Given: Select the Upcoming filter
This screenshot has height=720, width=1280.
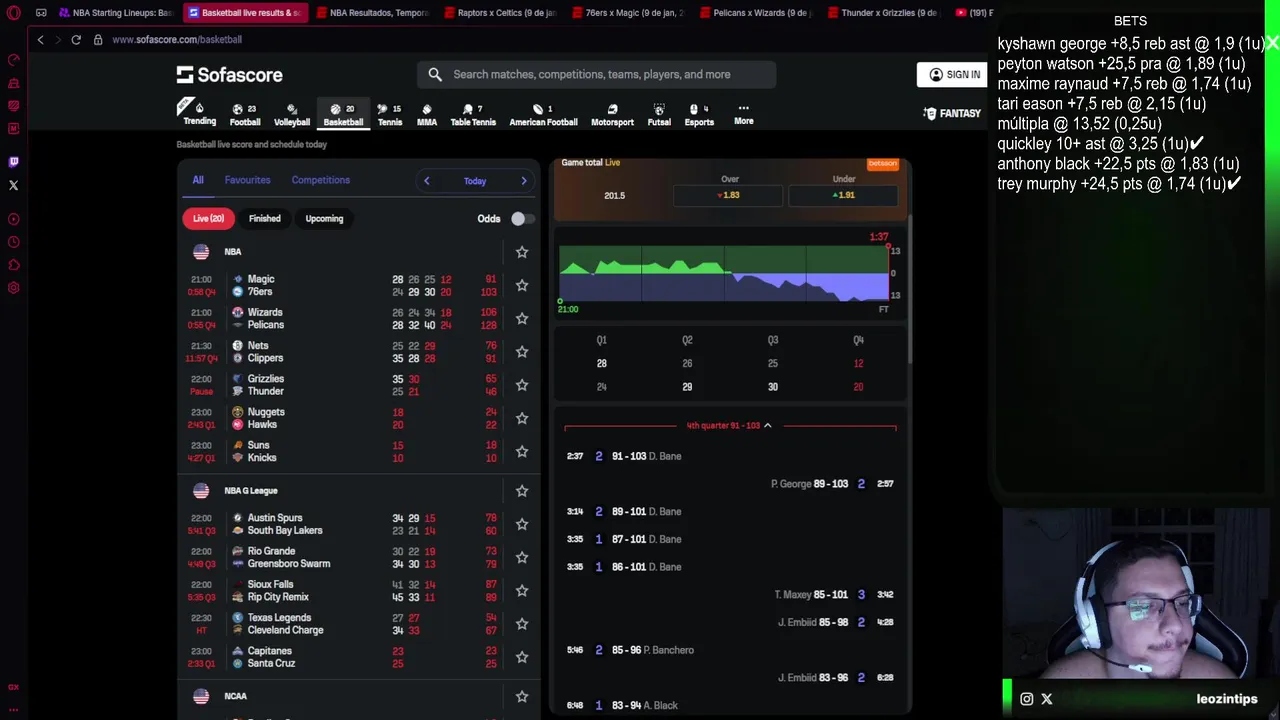Looking at the screenshot, I should 324,218.
